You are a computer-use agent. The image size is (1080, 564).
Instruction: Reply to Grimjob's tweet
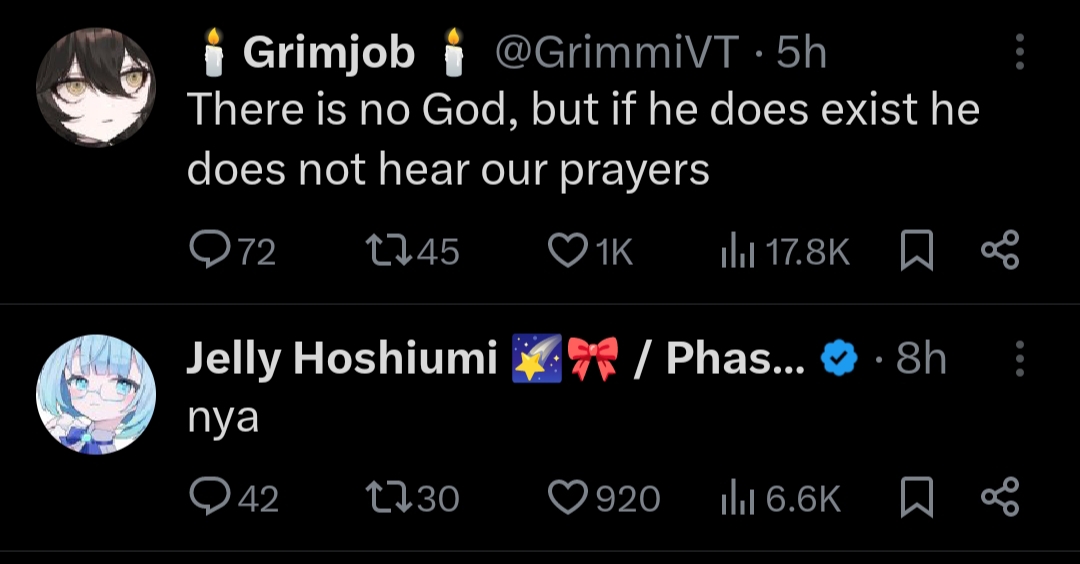pos(208,251)
